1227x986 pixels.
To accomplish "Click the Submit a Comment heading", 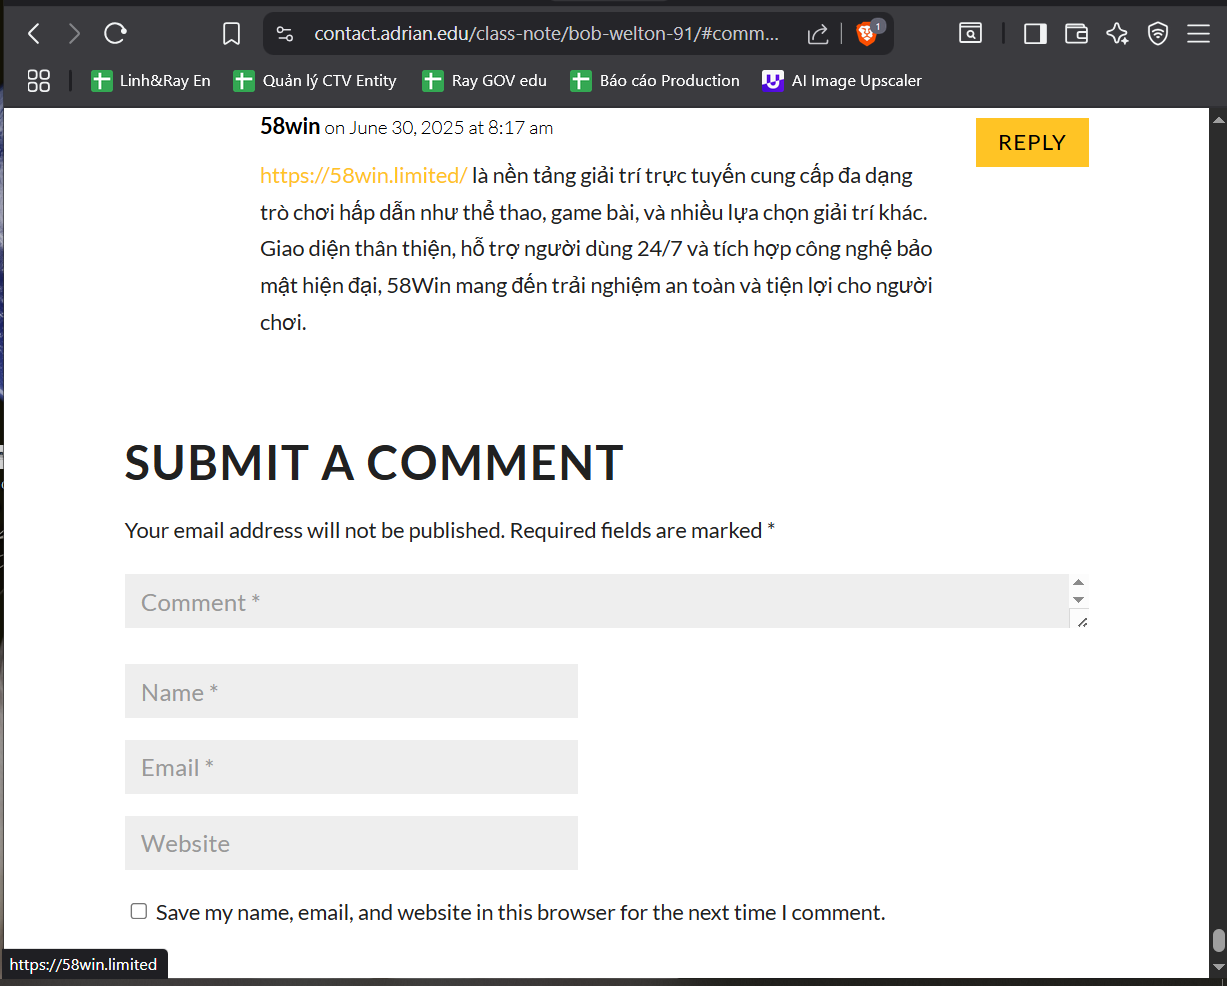I will (374, 463).
